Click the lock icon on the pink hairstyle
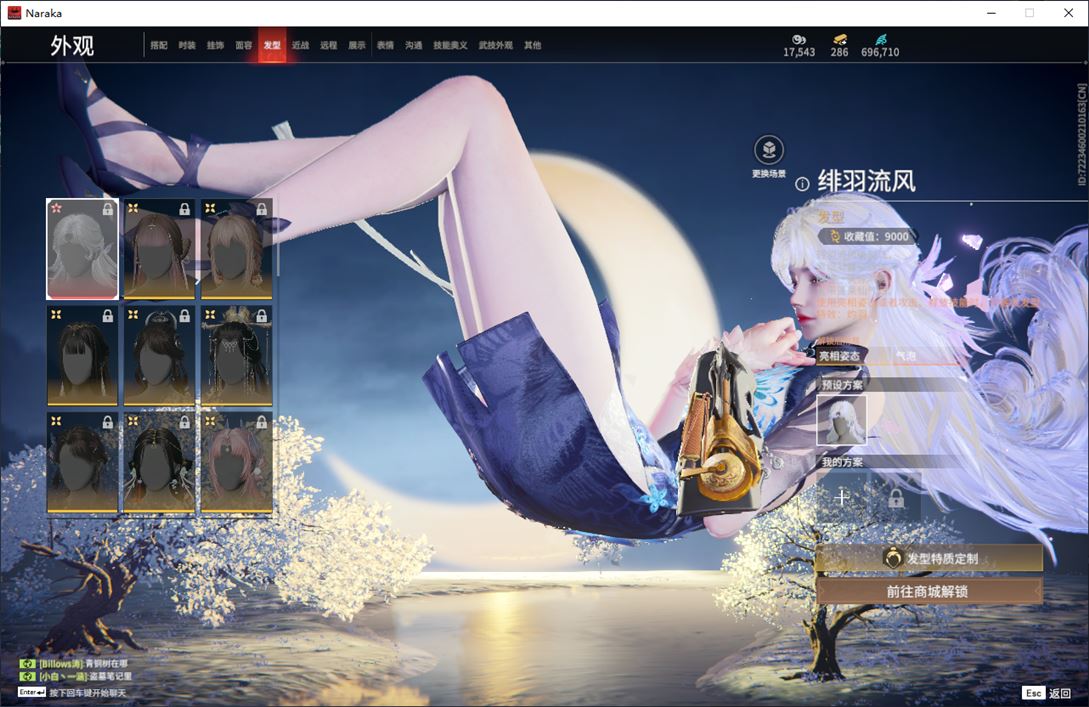 (x=262, y=422)
